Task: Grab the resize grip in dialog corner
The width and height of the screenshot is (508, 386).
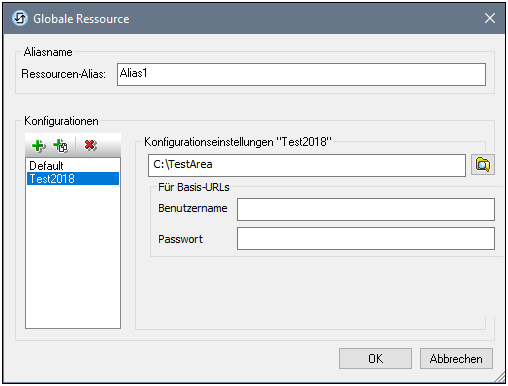Action: click(x=500, y=378)
